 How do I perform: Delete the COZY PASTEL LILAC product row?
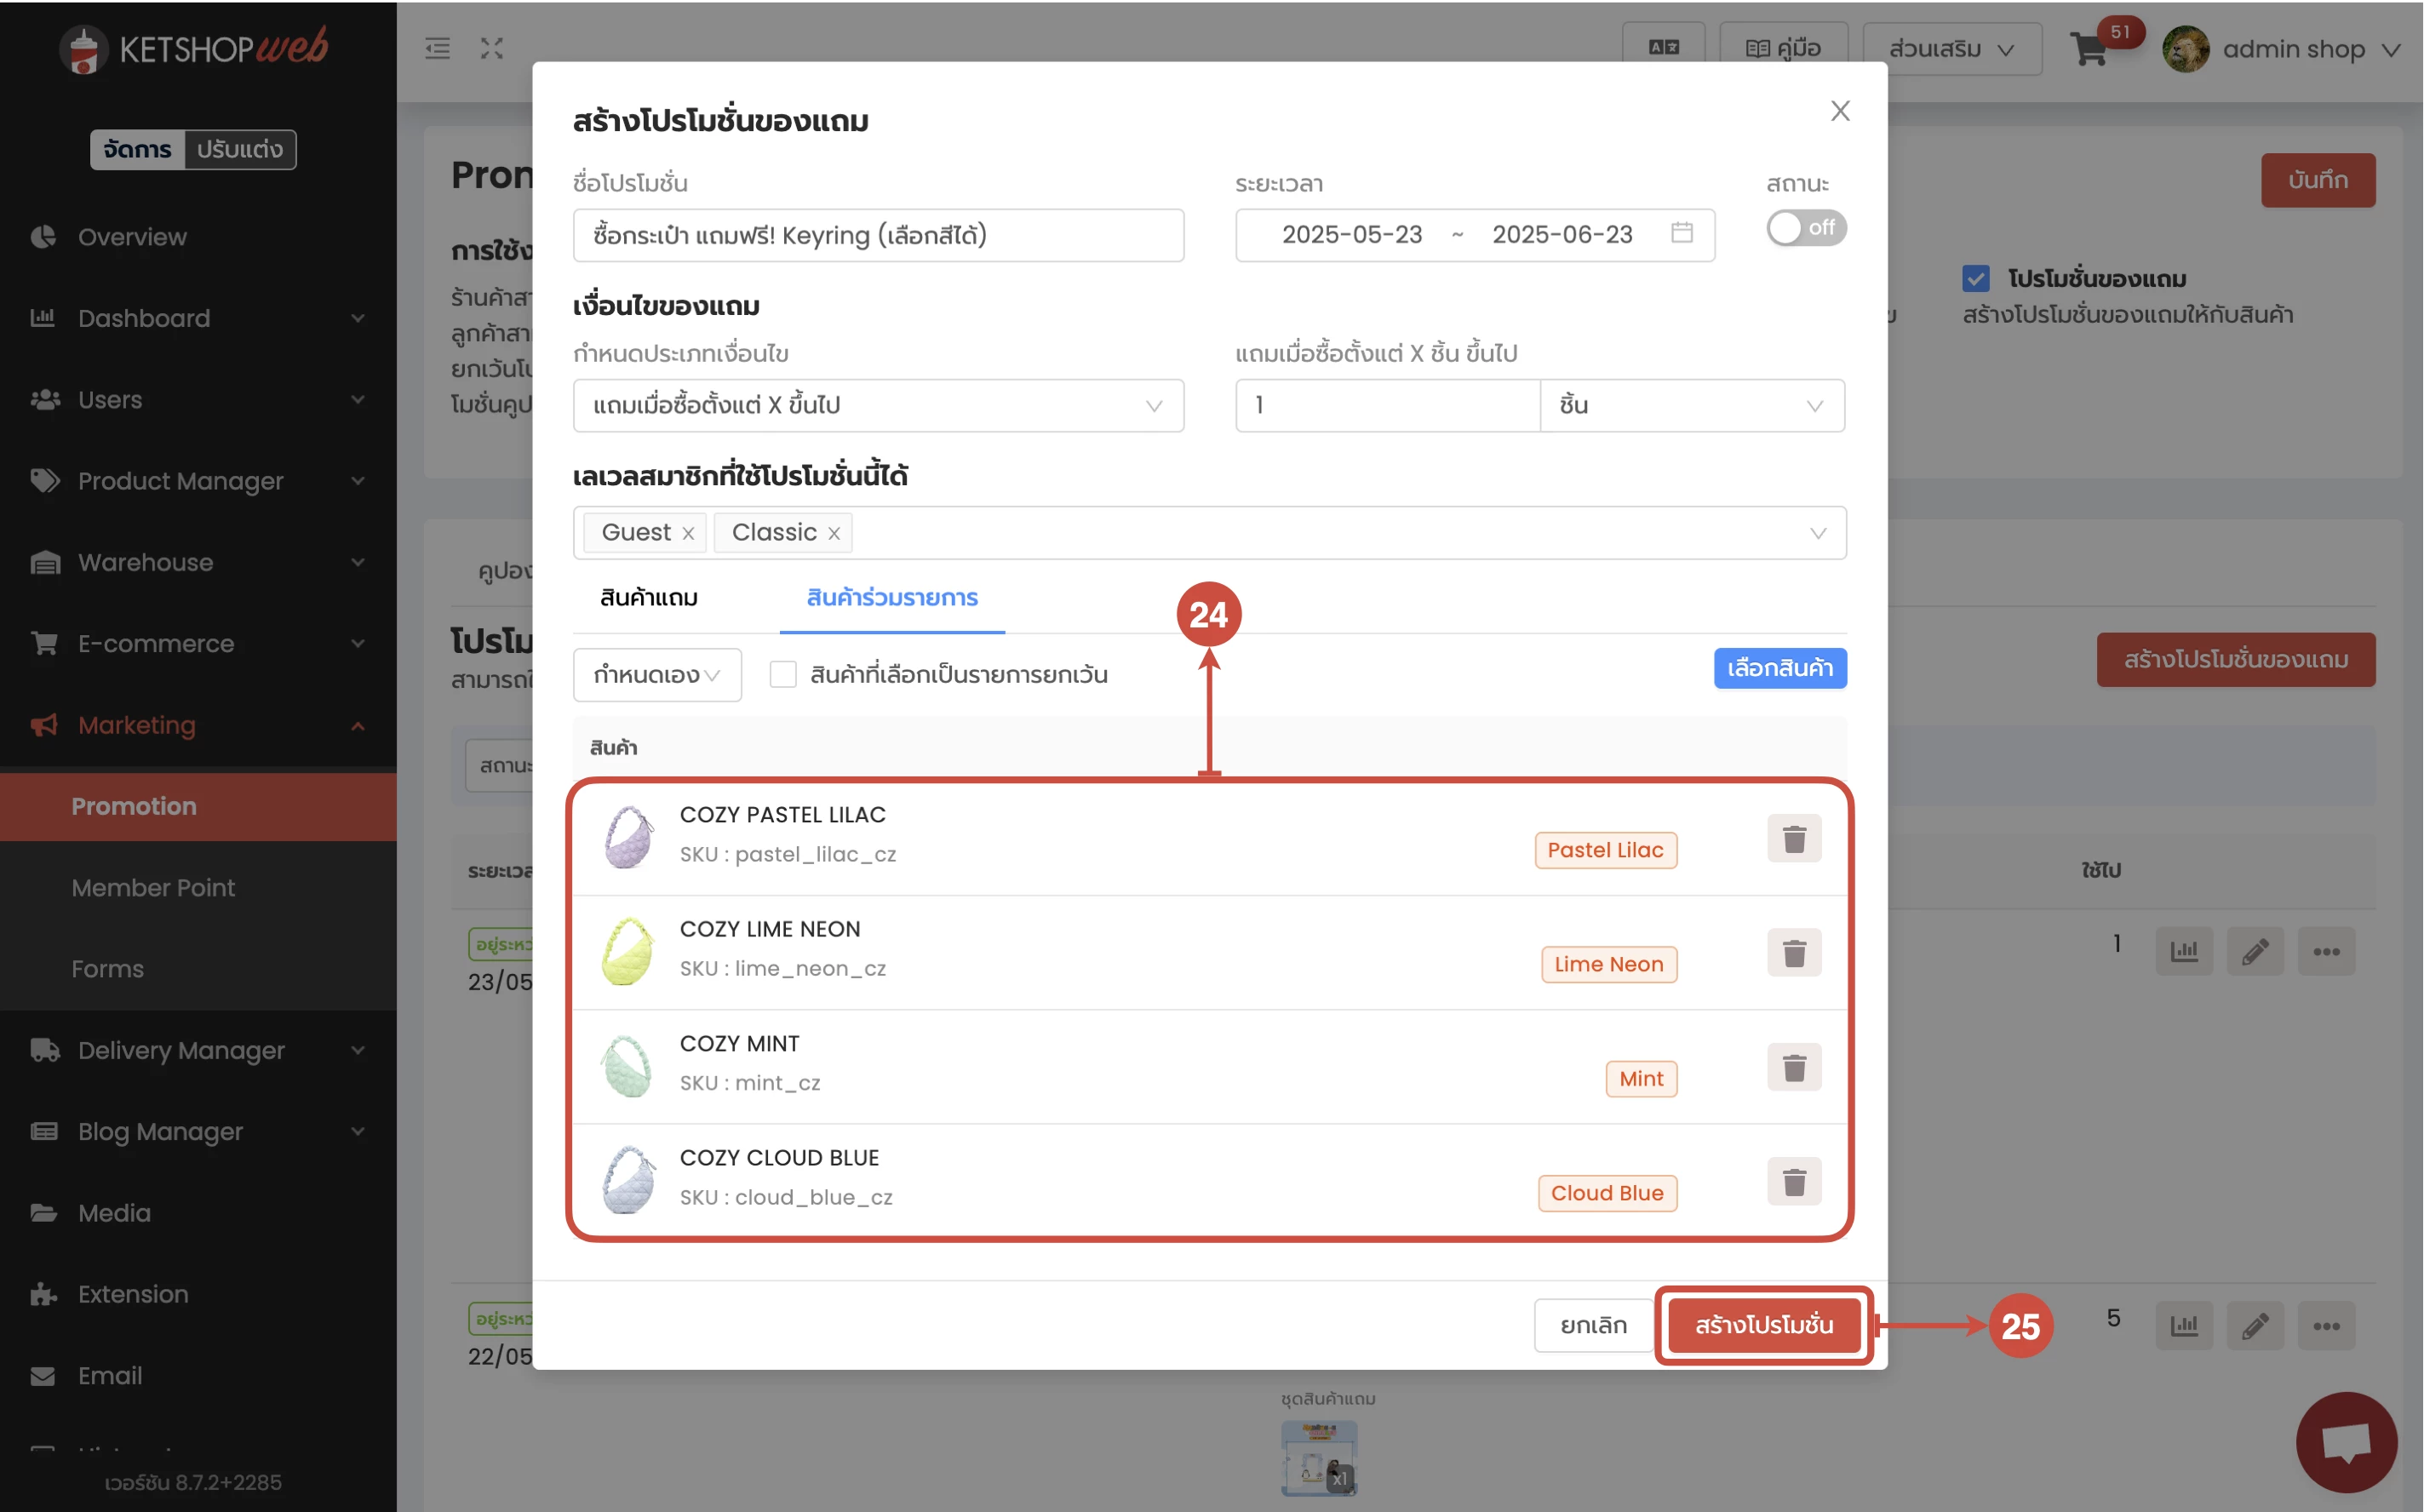point(1793,838)
